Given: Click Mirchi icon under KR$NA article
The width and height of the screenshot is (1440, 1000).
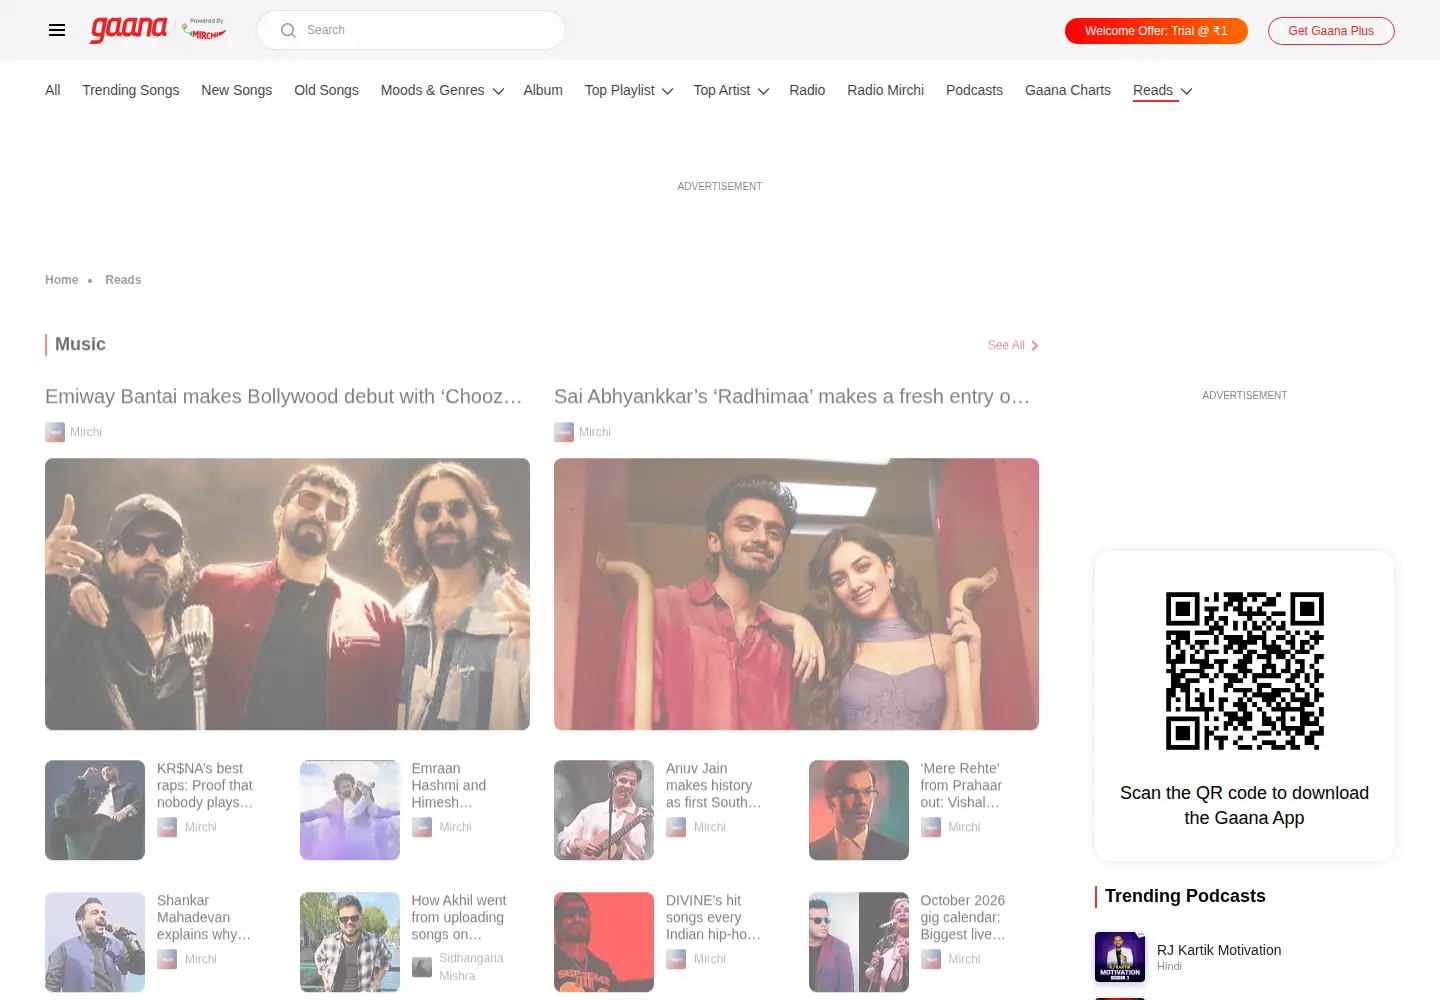Looking at the screenshot, I should pyautogui.click(x=167, y=827).
